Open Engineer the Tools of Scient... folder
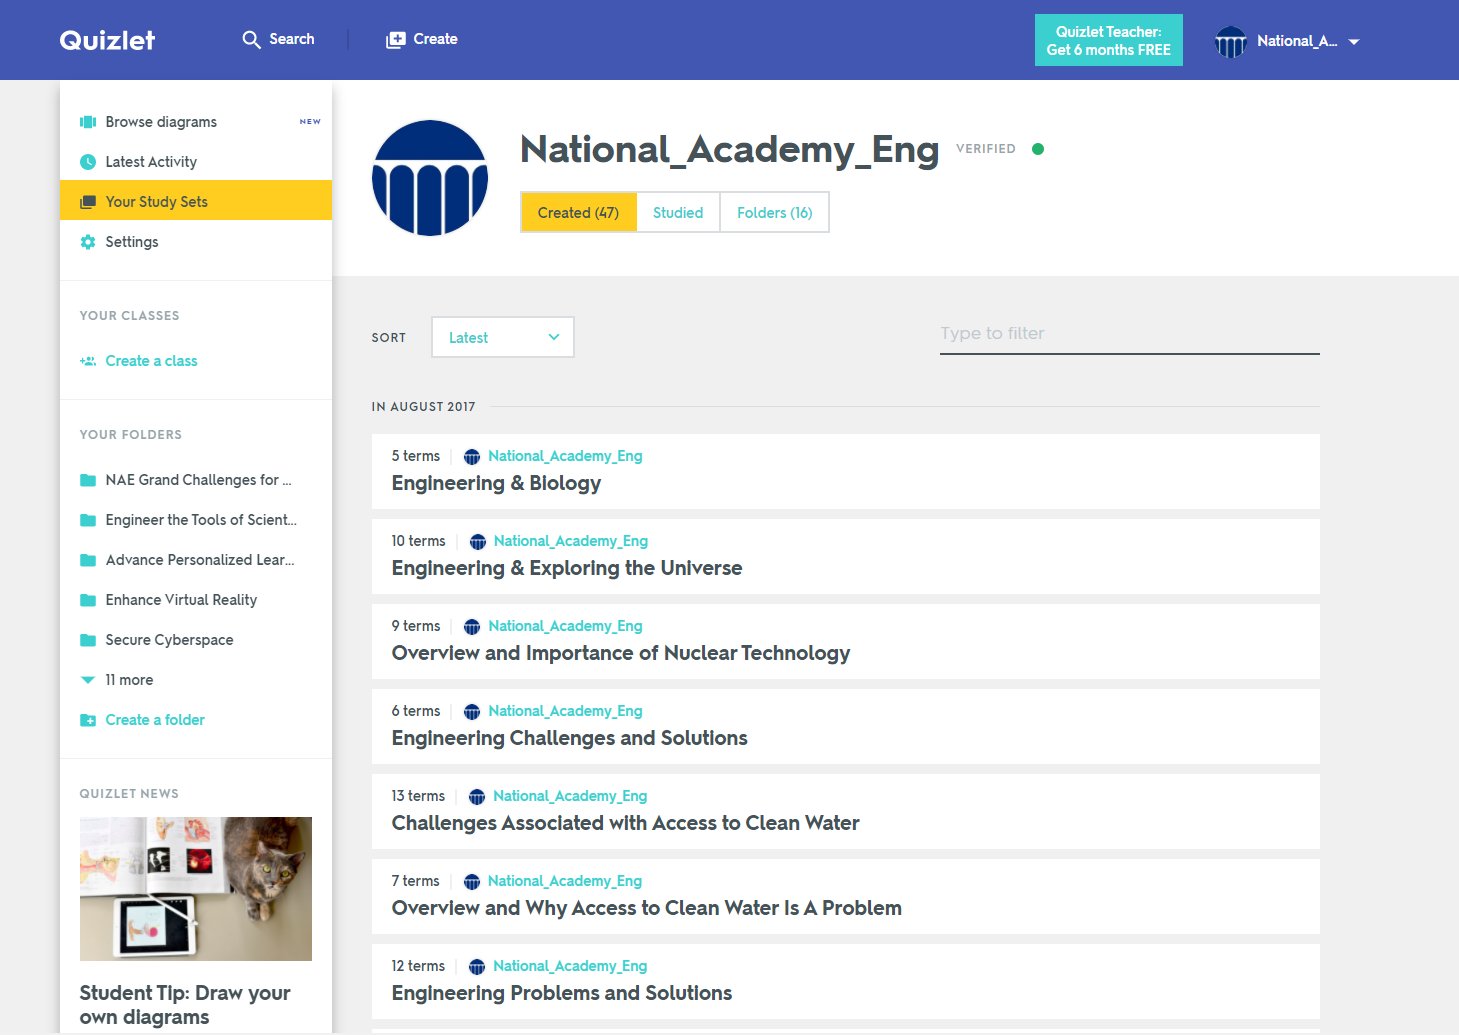Screen dimensions: 1459x1035 201,520
